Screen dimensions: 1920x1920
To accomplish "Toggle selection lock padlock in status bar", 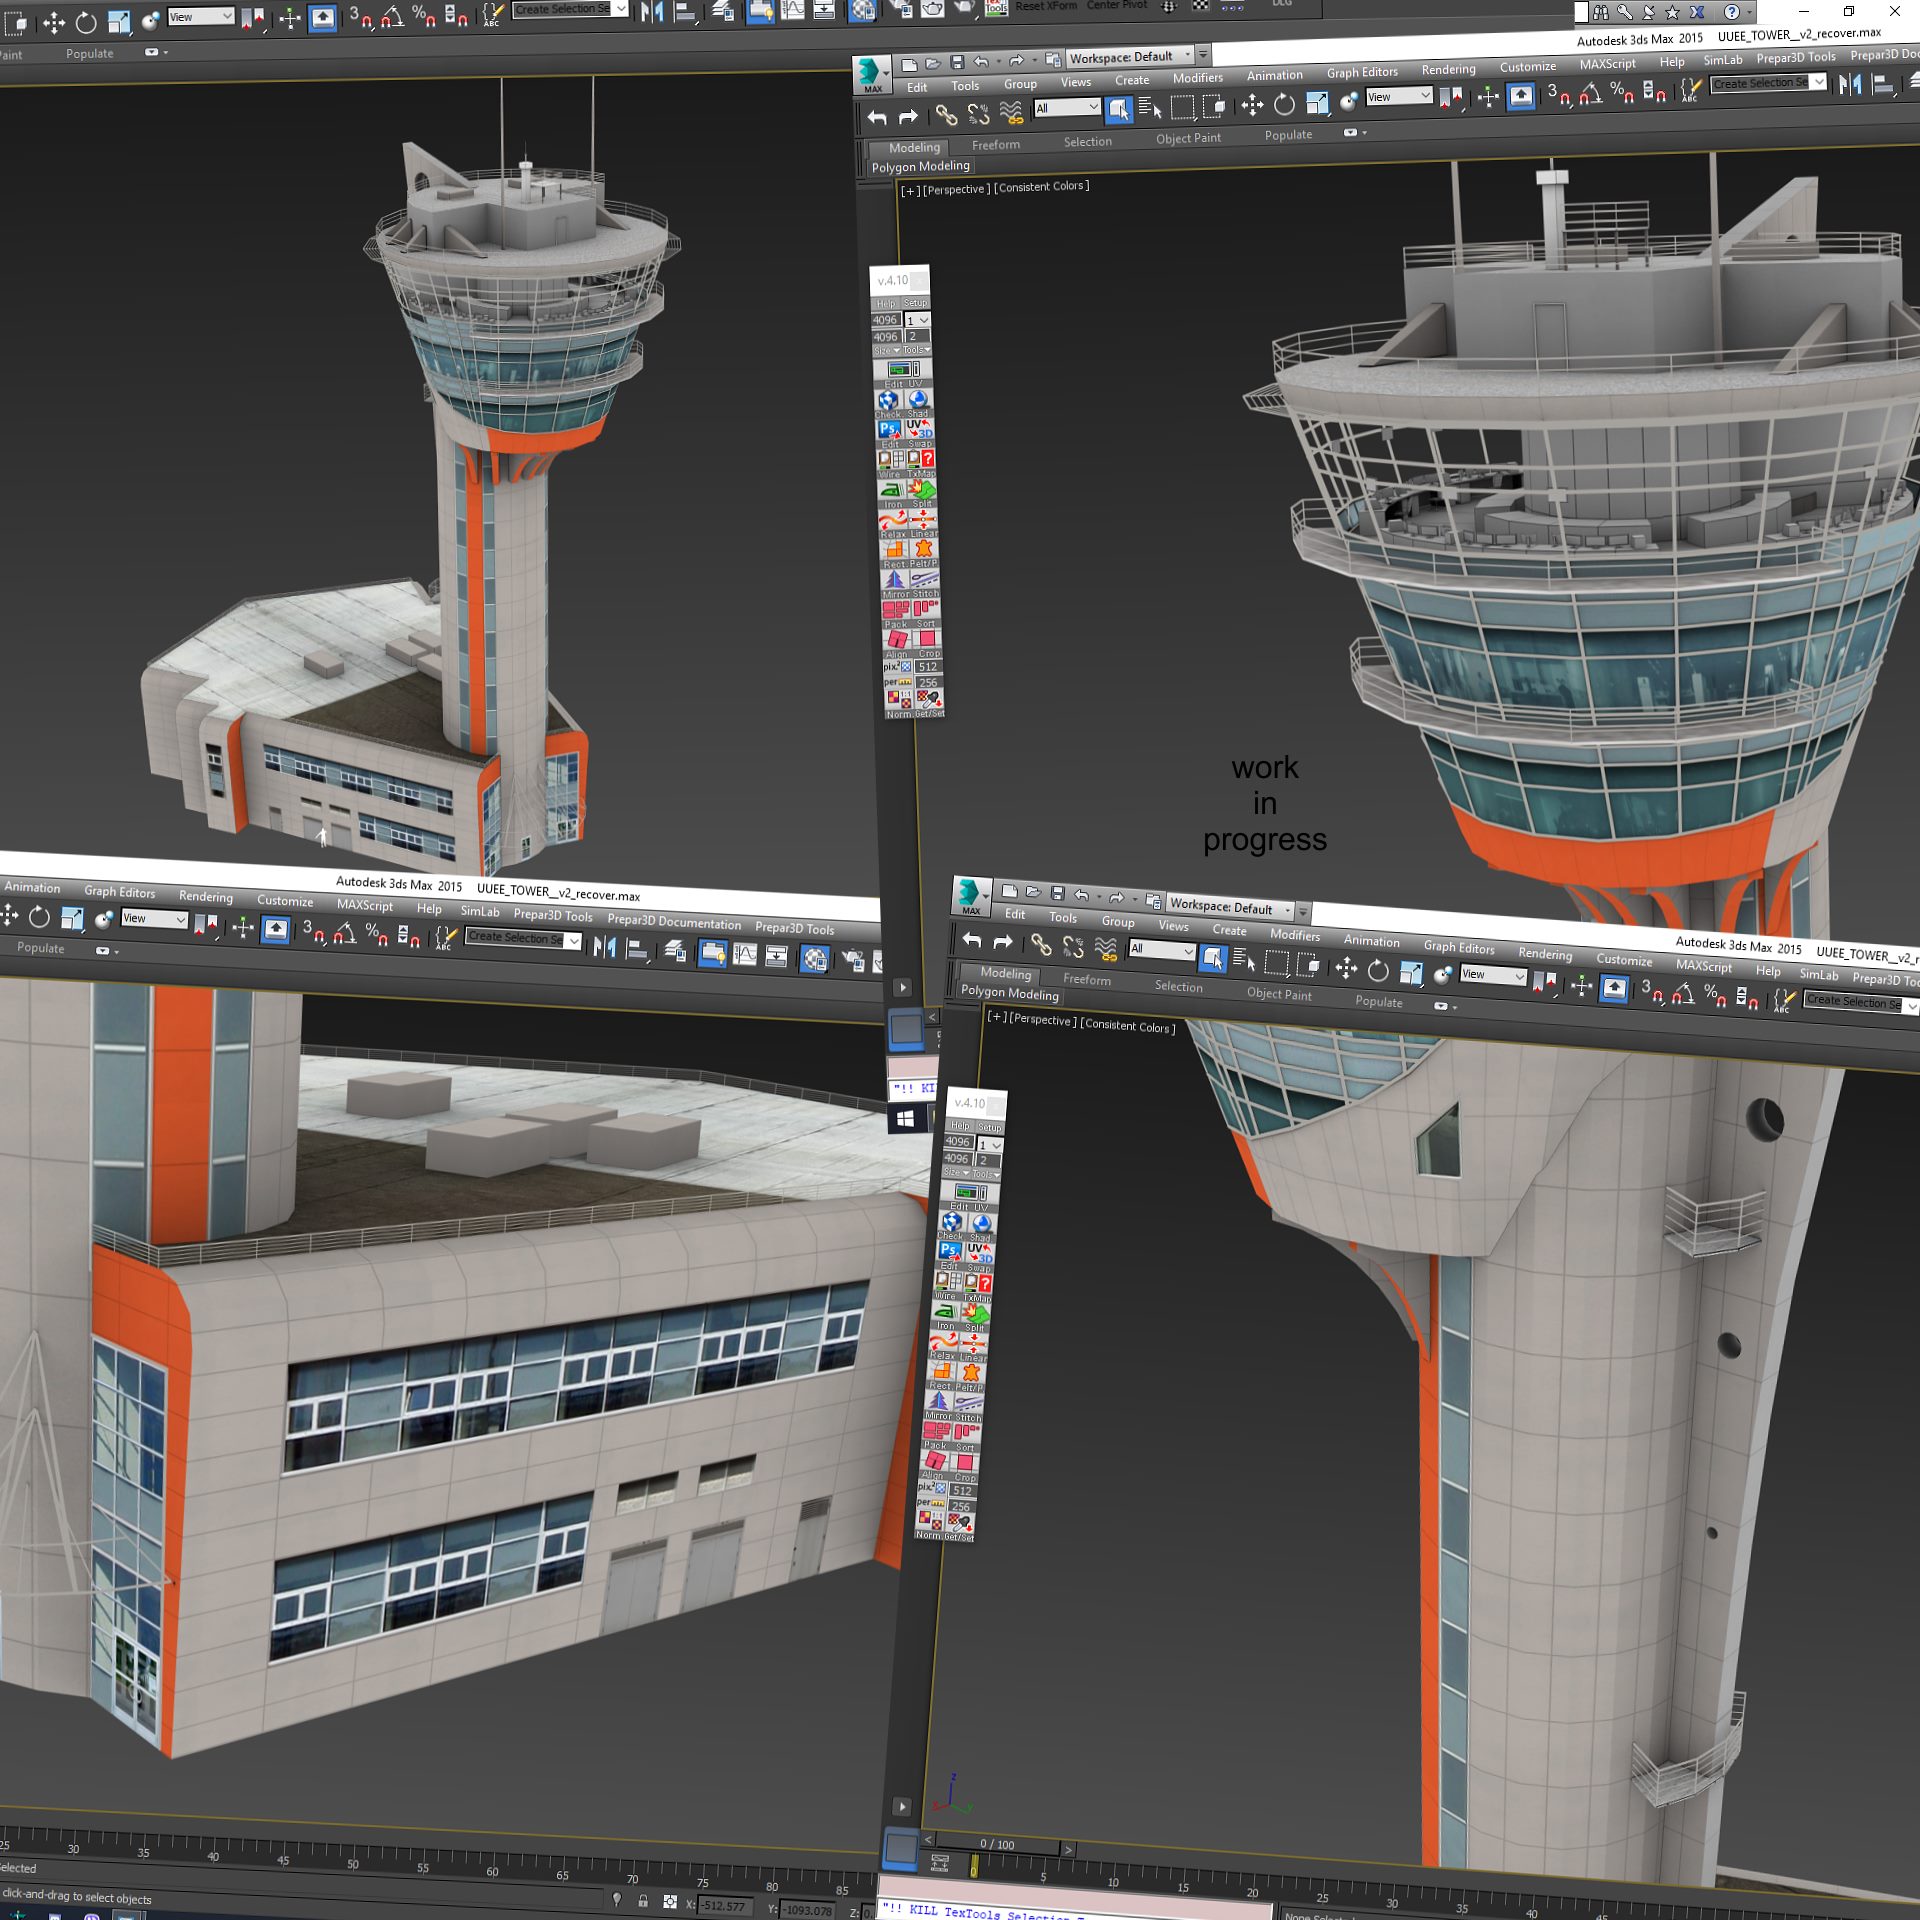I will 643,1901.
